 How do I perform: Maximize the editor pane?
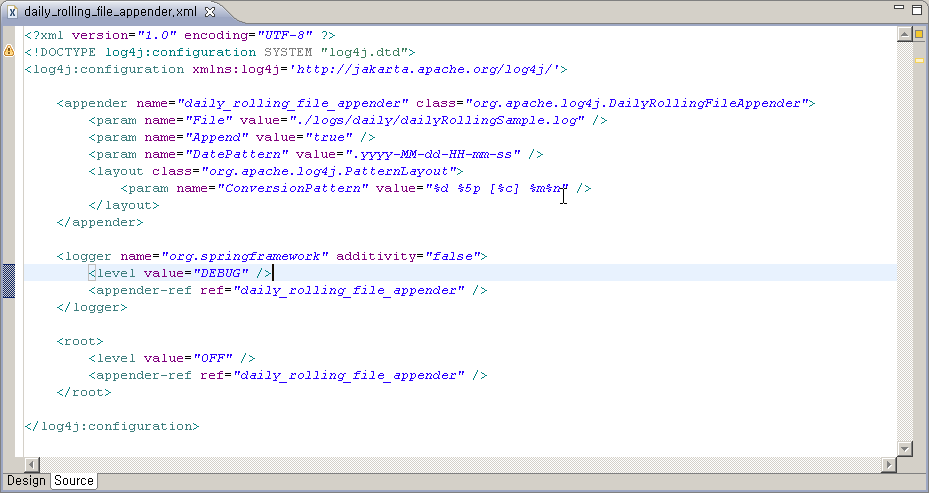coord(916,11)
